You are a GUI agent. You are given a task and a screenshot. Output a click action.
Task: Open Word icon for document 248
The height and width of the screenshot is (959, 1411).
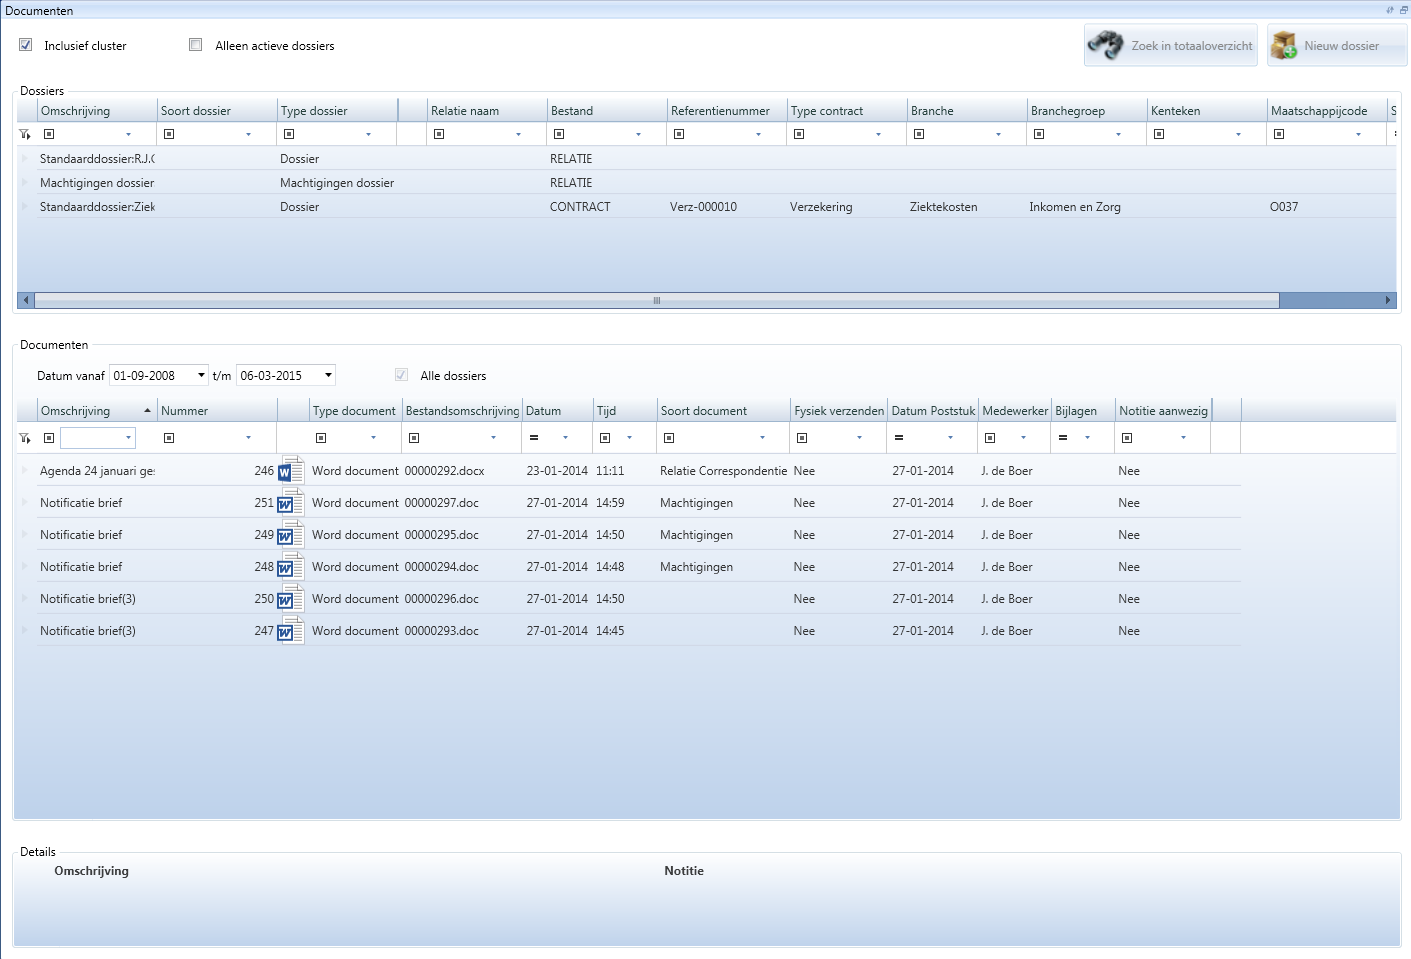click(291, 566)
